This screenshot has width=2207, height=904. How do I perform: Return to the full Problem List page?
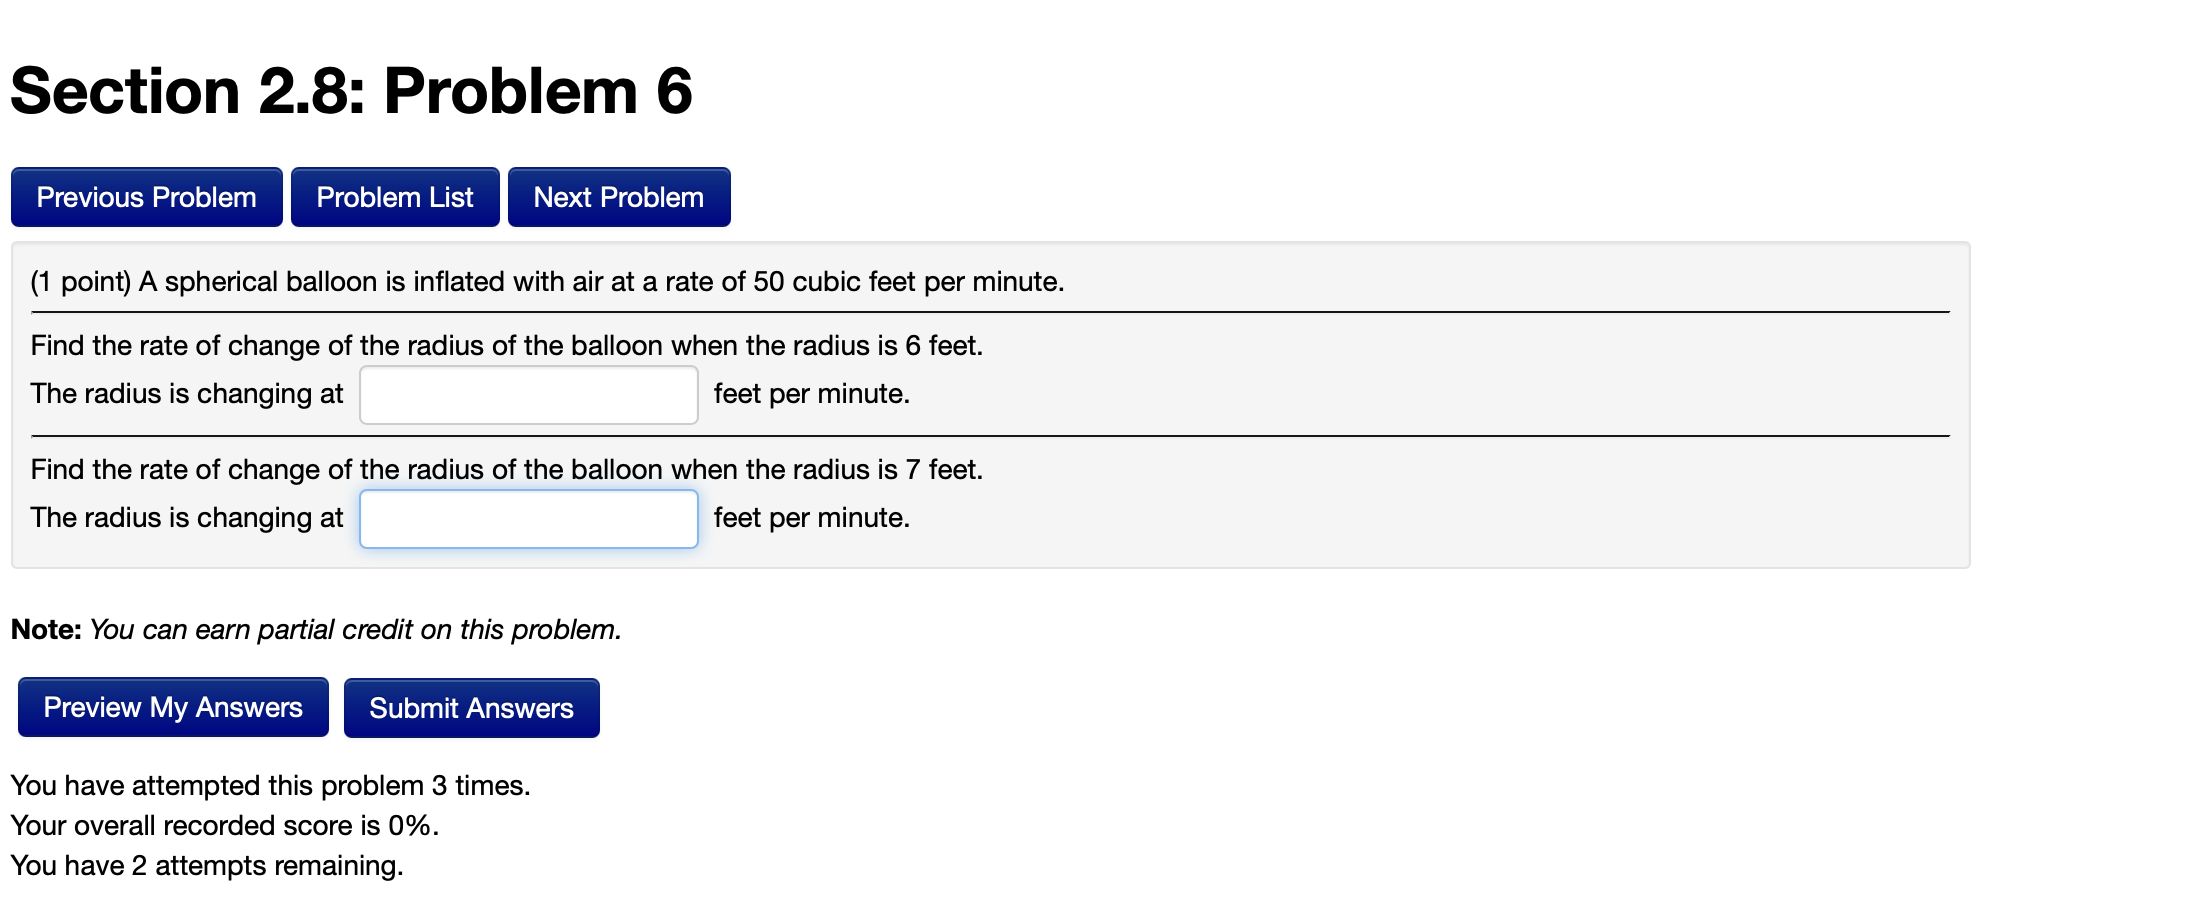(395, 196)
